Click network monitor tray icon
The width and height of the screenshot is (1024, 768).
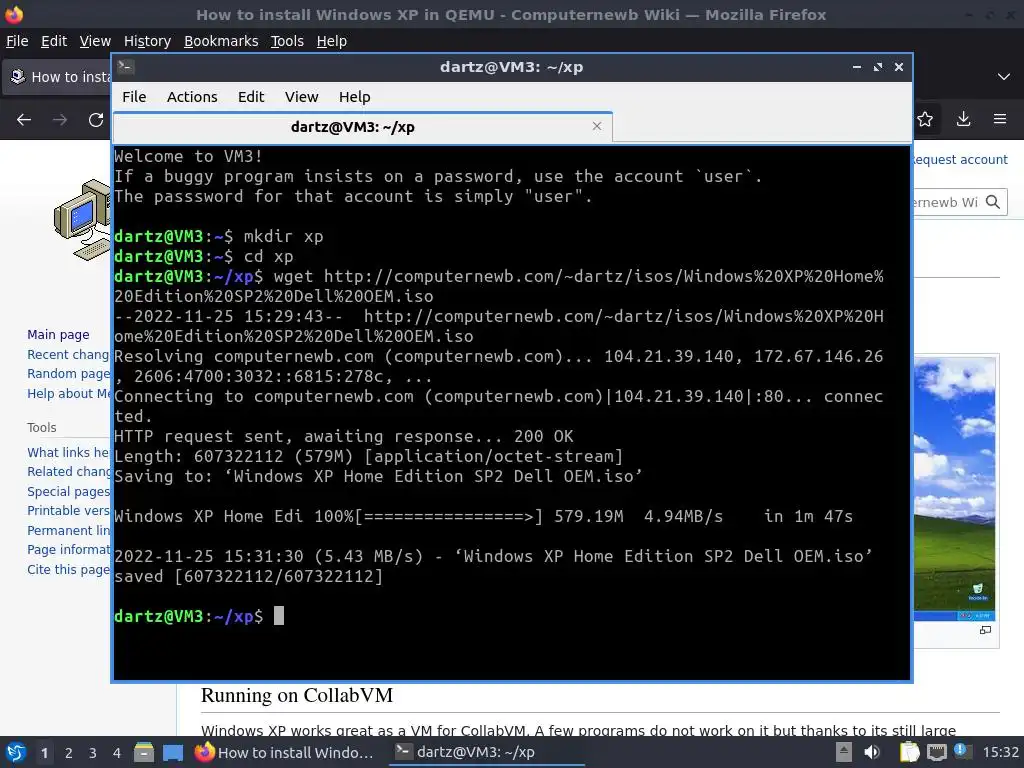937,752
